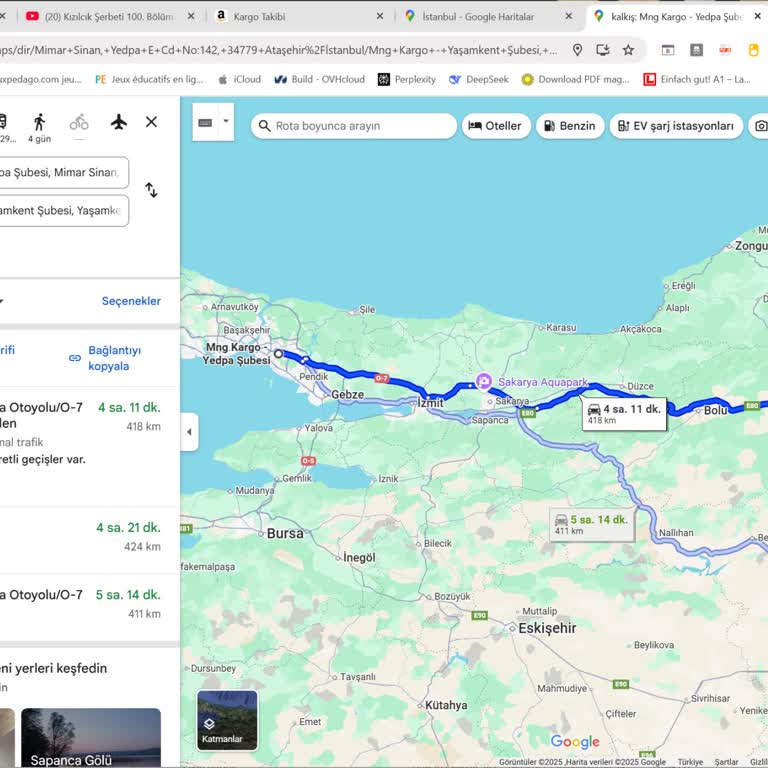Close the Kargo Takibi tab
The image size is (768, 768).
(x=380, y=16)
